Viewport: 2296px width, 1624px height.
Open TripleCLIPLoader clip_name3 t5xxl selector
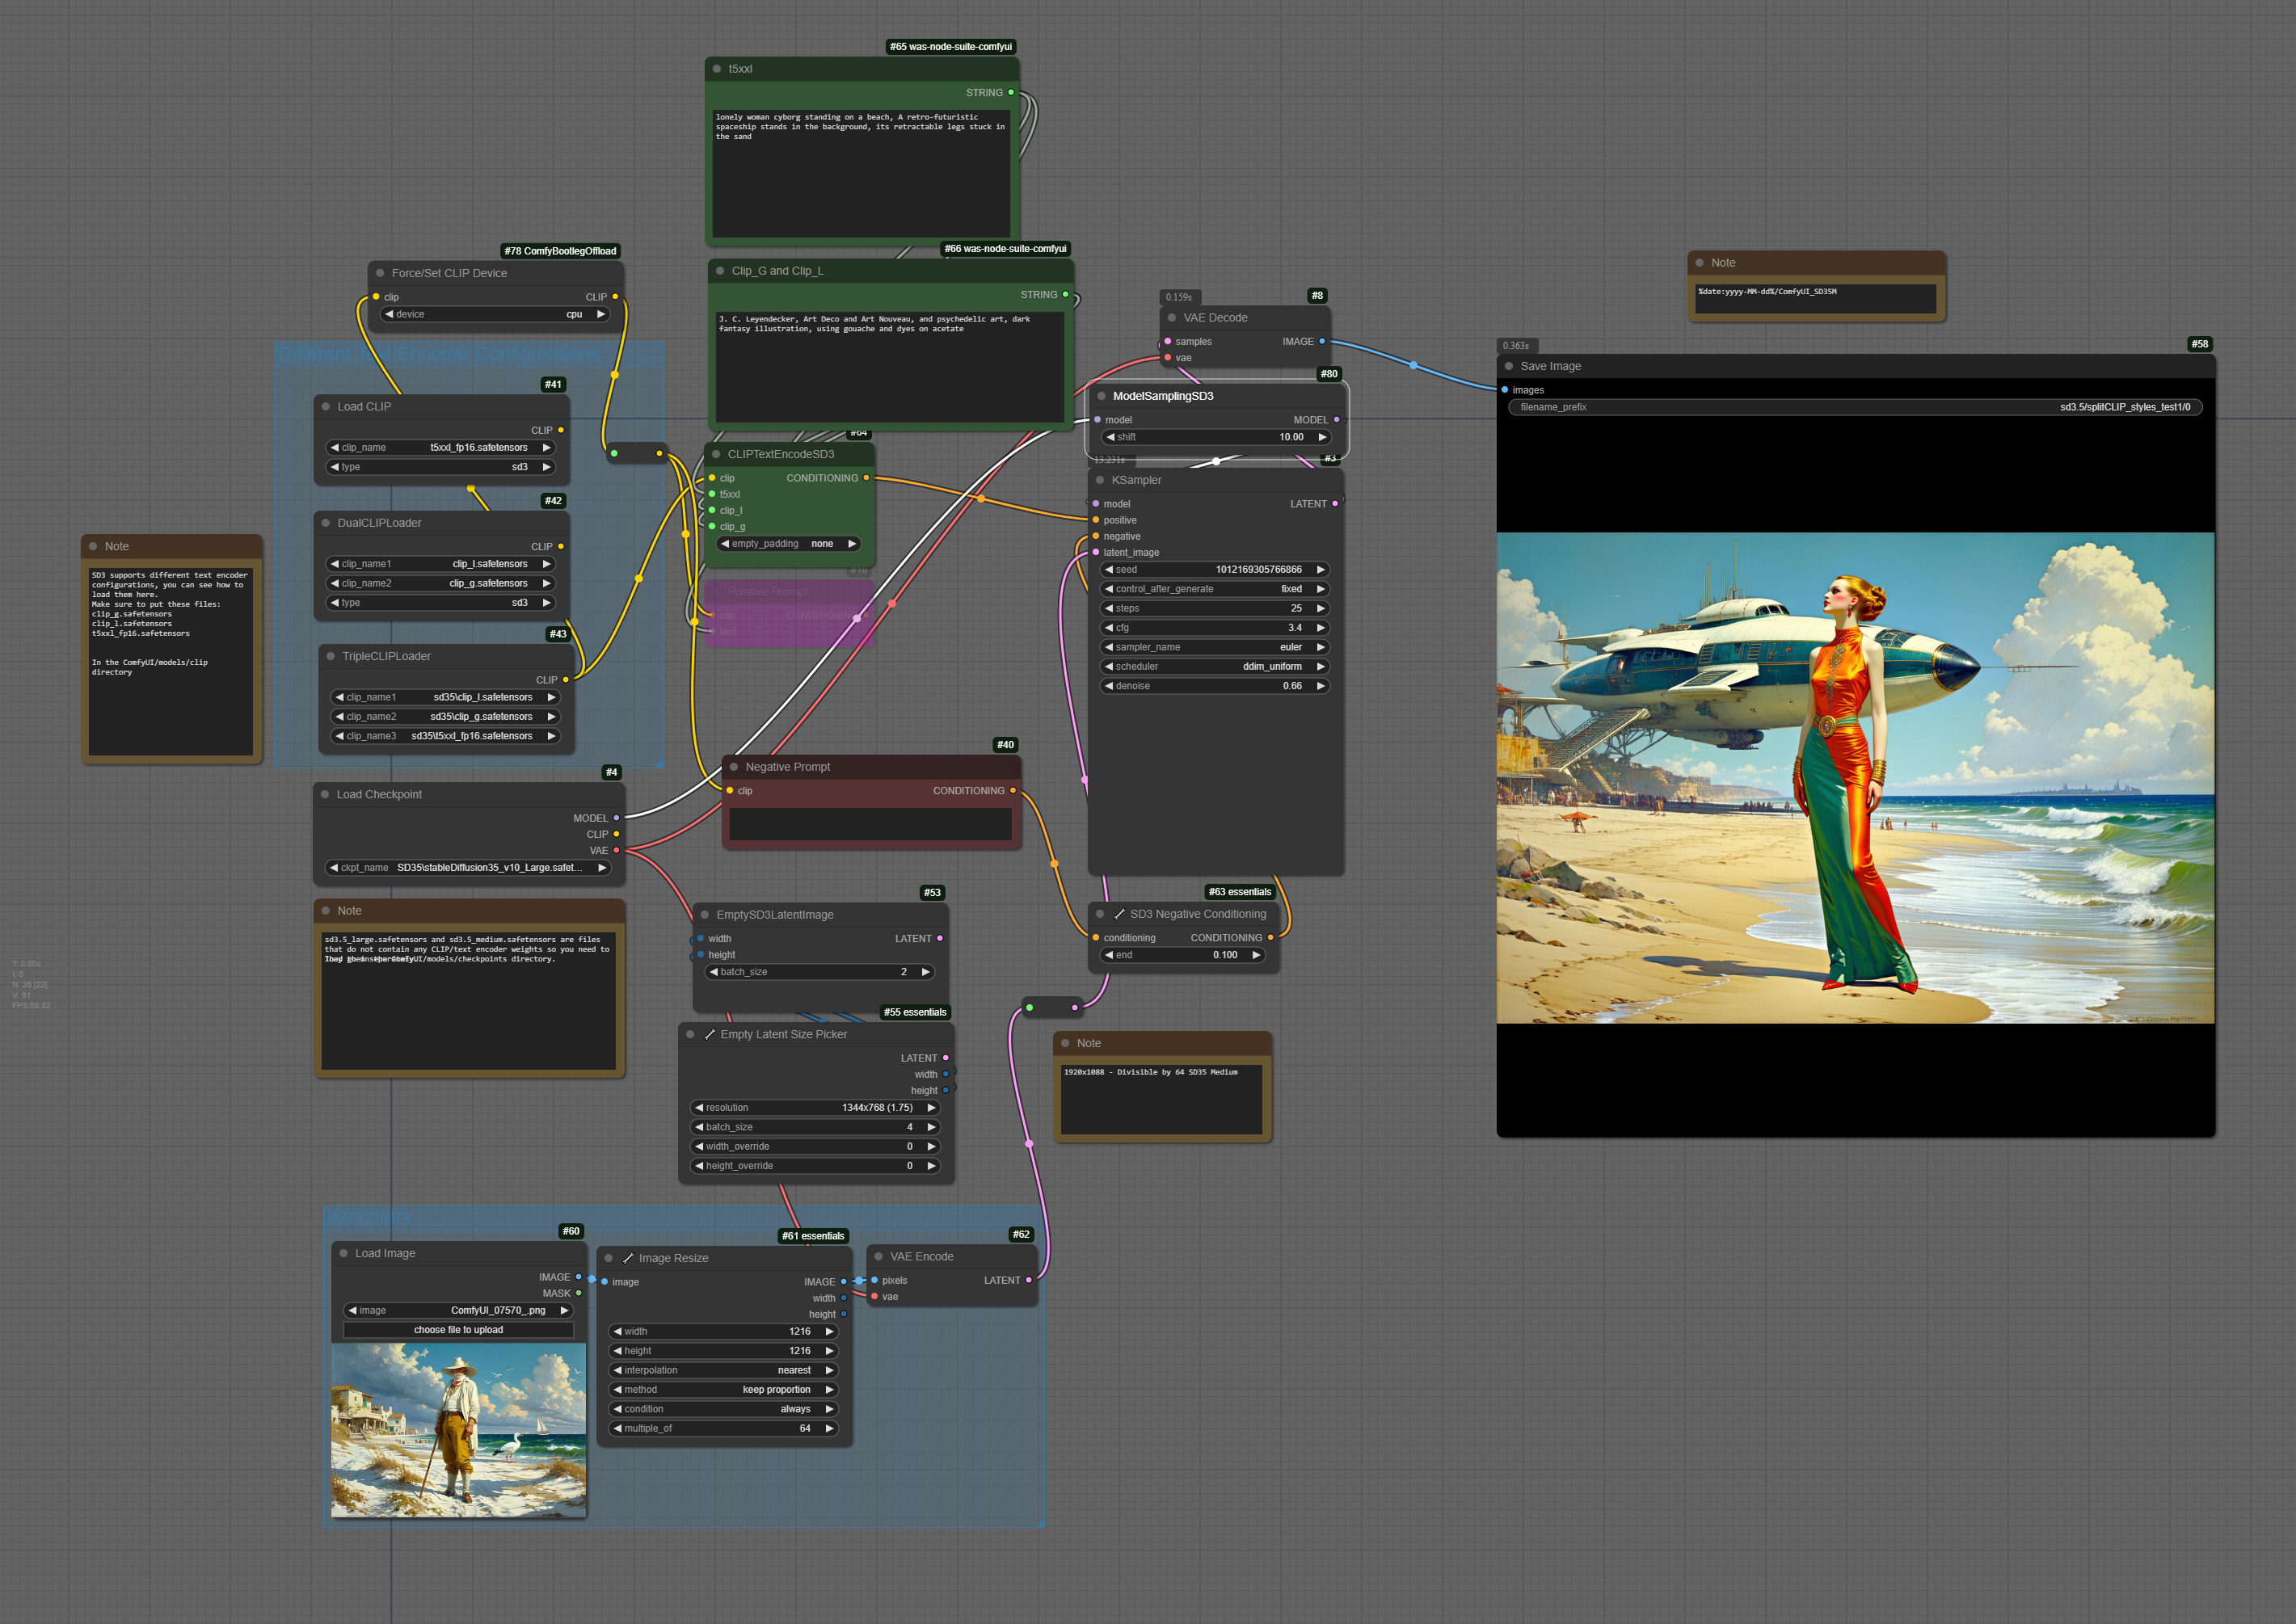click(x=445, y=737)
